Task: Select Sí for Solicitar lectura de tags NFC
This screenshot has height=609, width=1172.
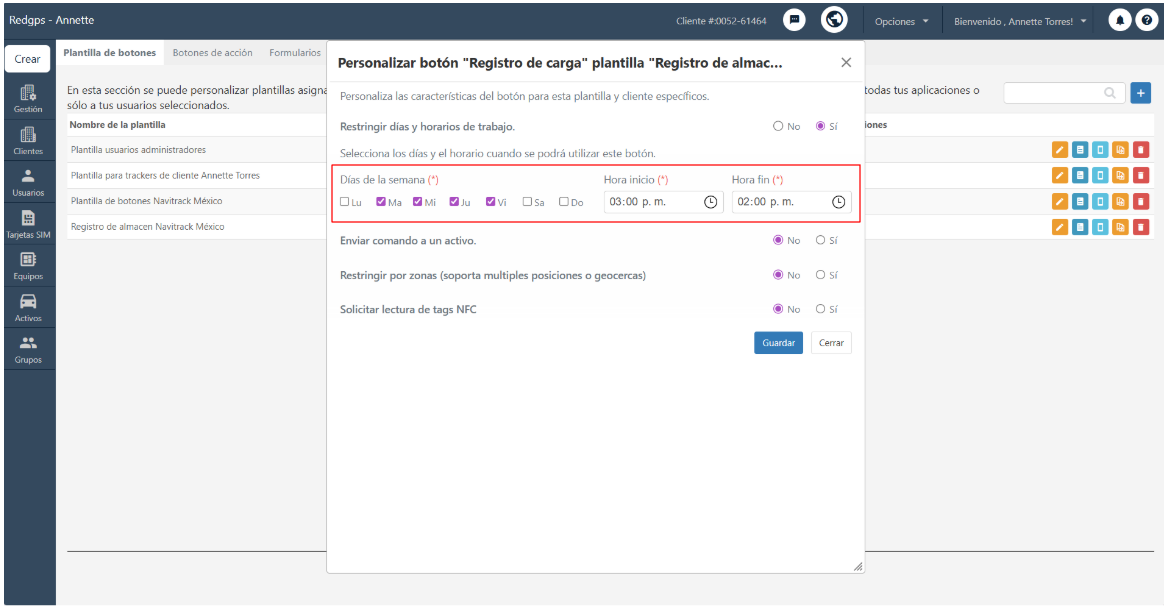Action: (x=821, y=309)
